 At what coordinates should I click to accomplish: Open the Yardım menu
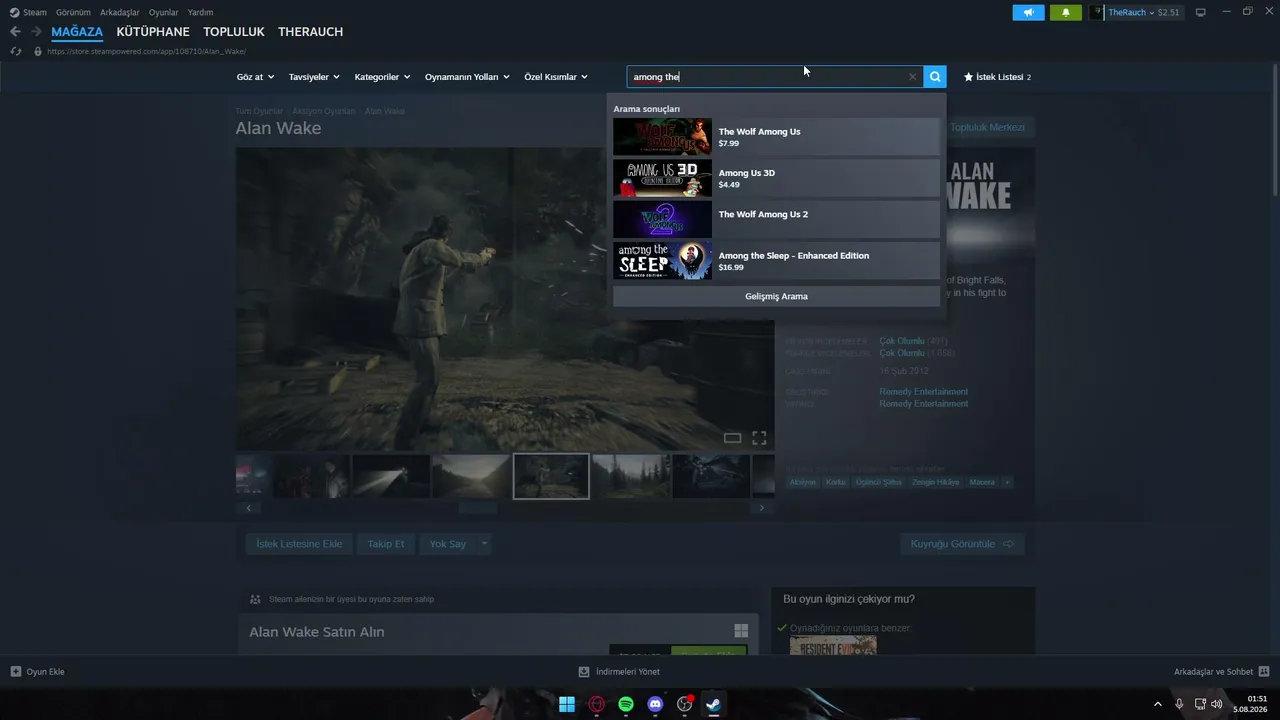[x=200, y=12]
